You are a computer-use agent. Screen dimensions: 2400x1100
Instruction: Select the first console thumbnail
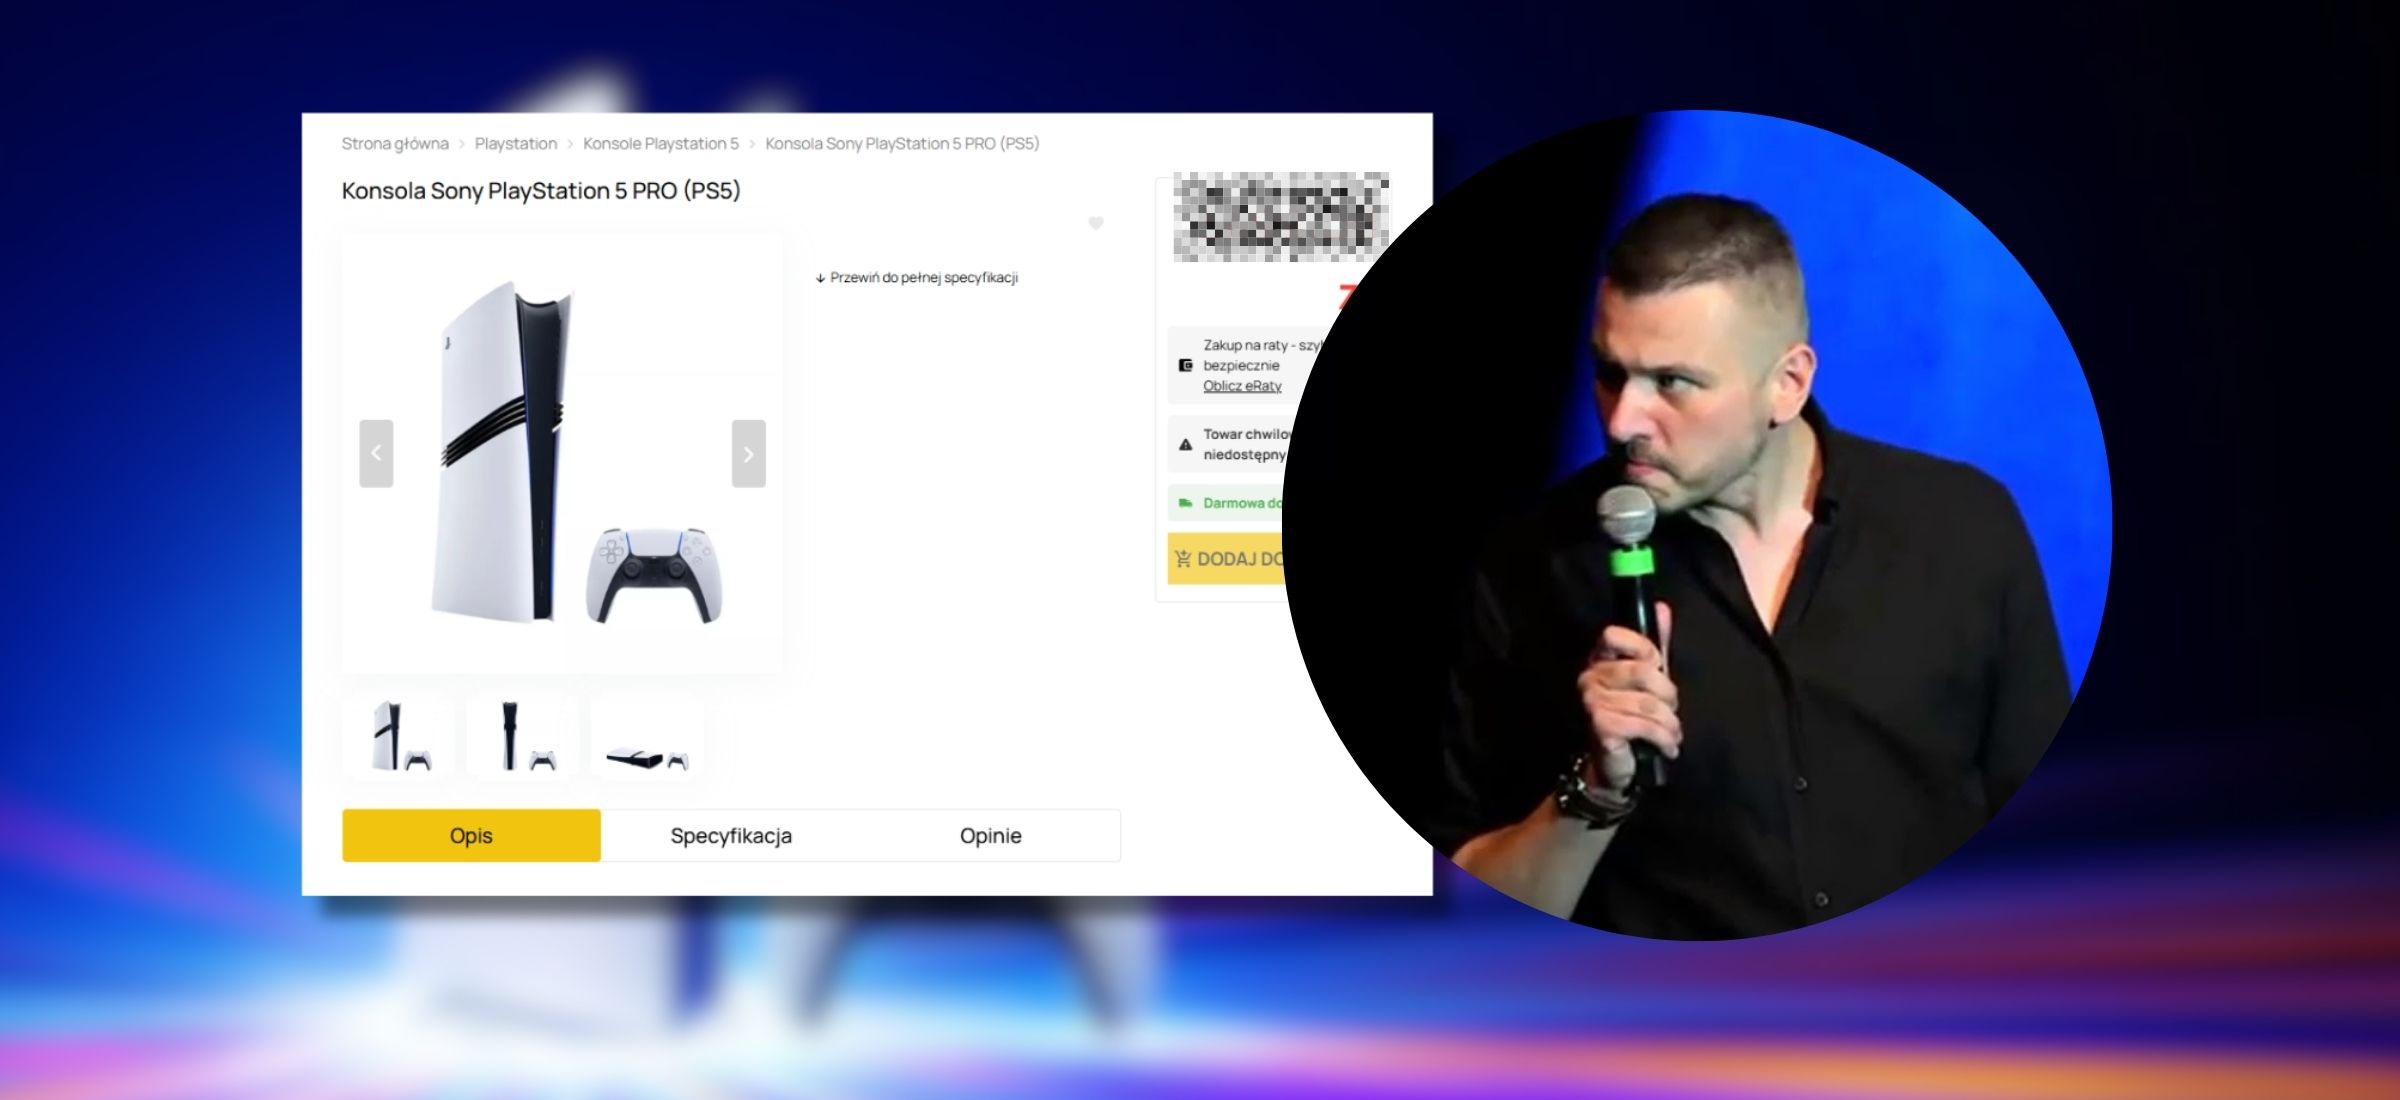399,734
